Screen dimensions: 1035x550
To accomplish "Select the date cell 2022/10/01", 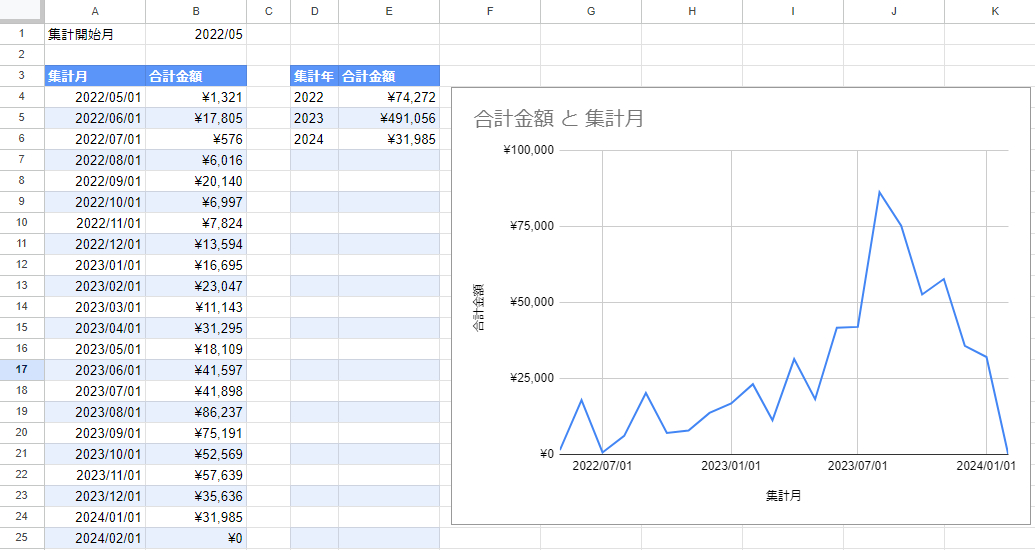I will point(95,202).
